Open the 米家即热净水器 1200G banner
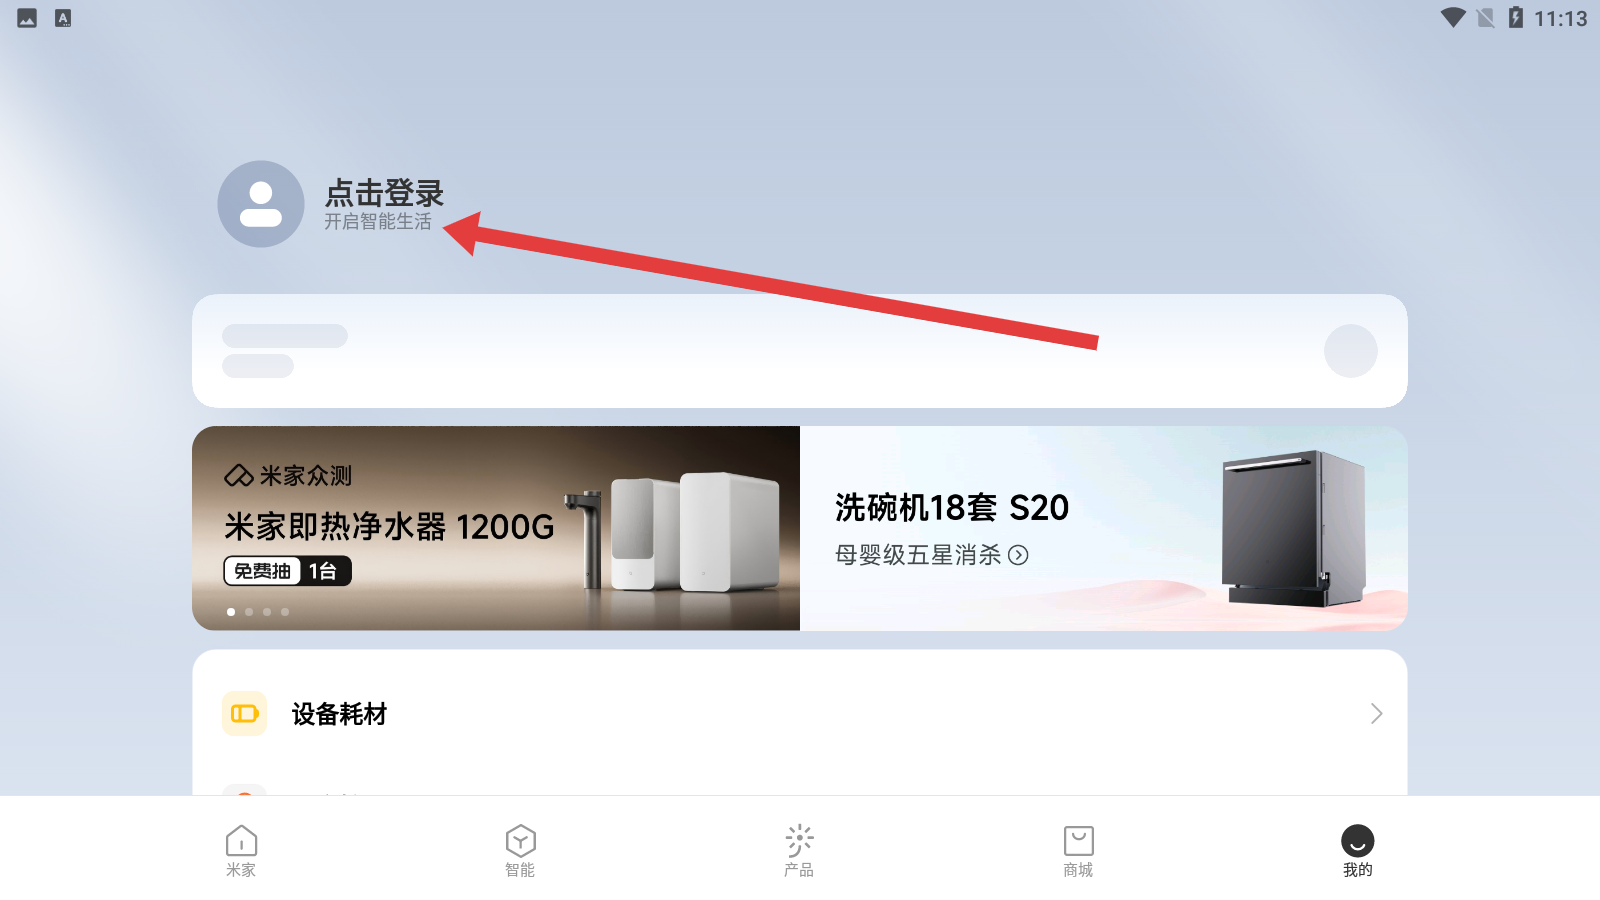The height and width of the screenshot is (900, 1600). click(x=496, y=528)
